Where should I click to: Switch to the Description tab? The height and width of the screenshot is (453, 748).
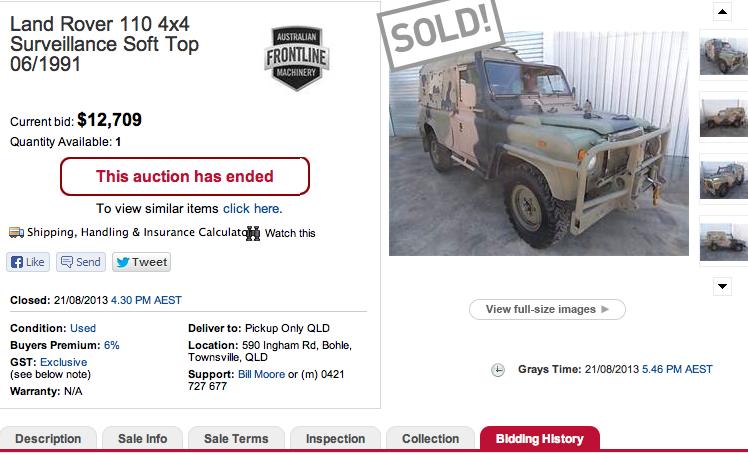point(48,439)
